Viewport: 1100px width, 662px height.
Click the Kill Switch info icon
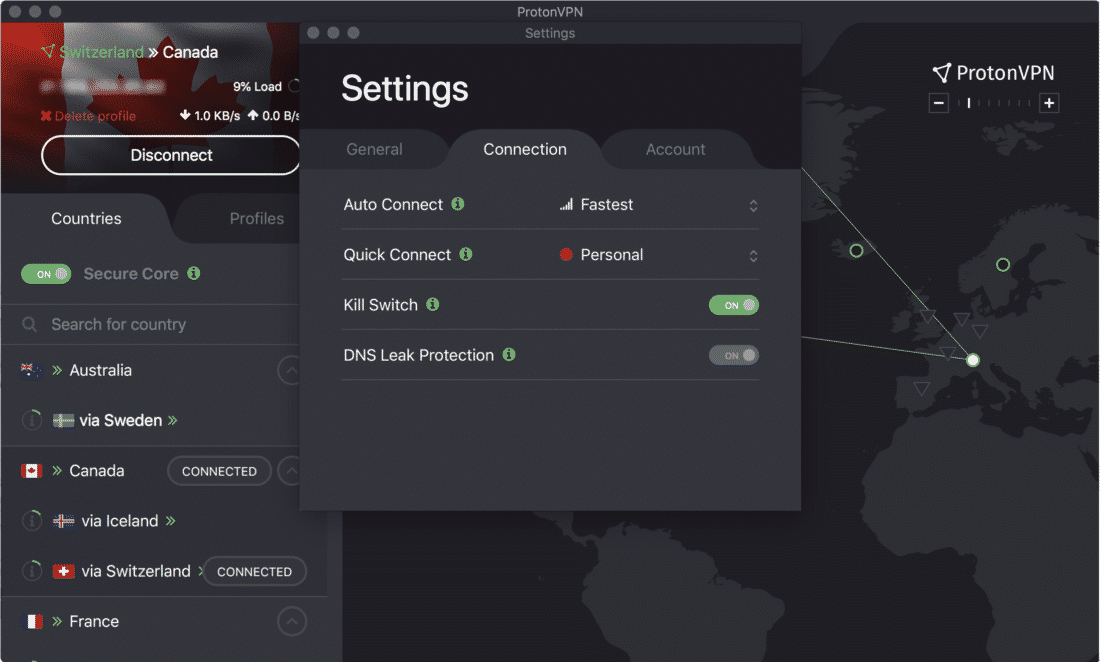(433, 304)
